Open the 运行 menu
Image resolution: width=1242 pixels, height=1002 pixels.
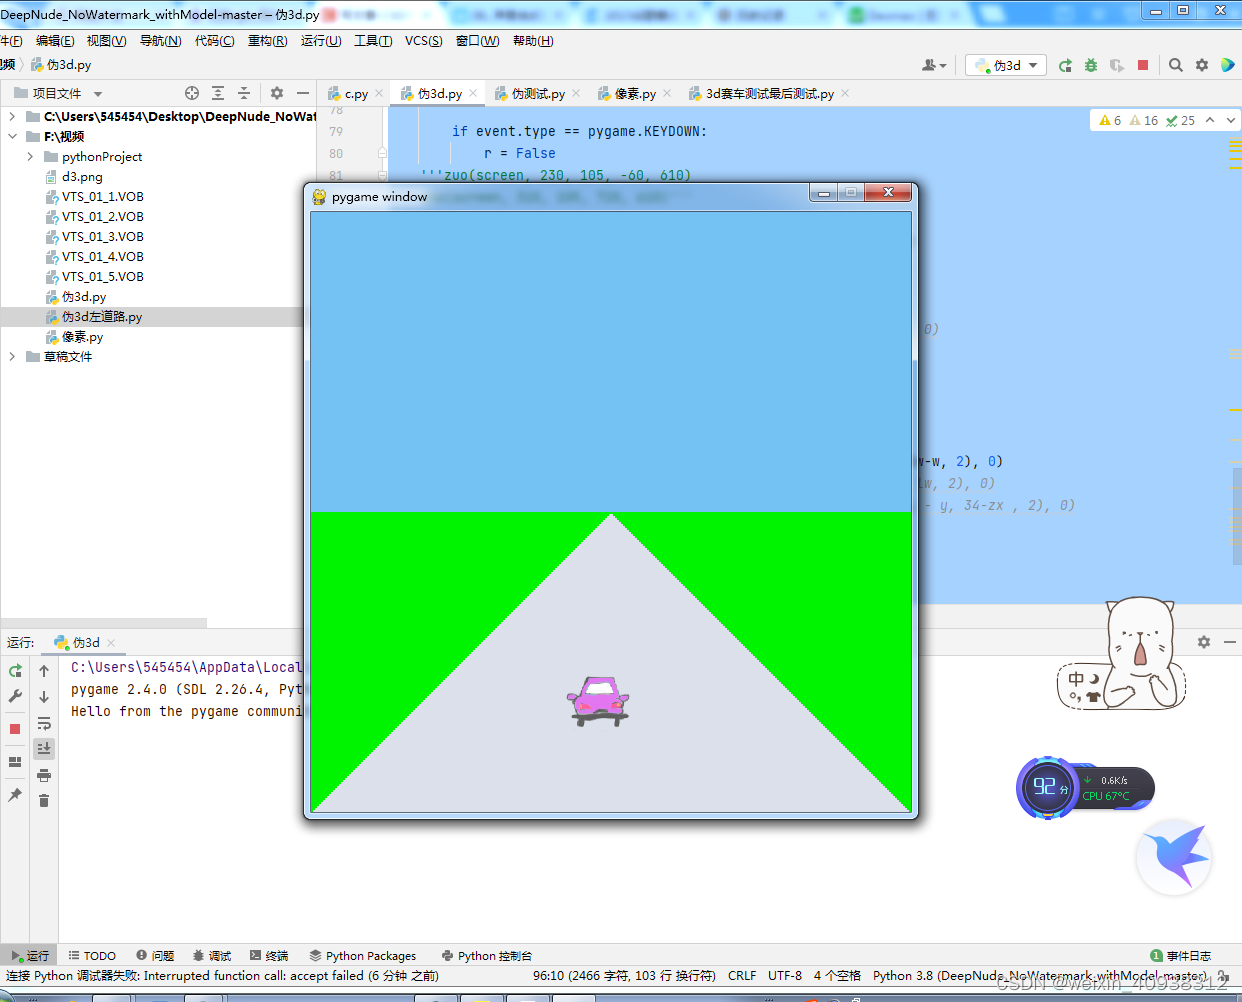(318, 41)
